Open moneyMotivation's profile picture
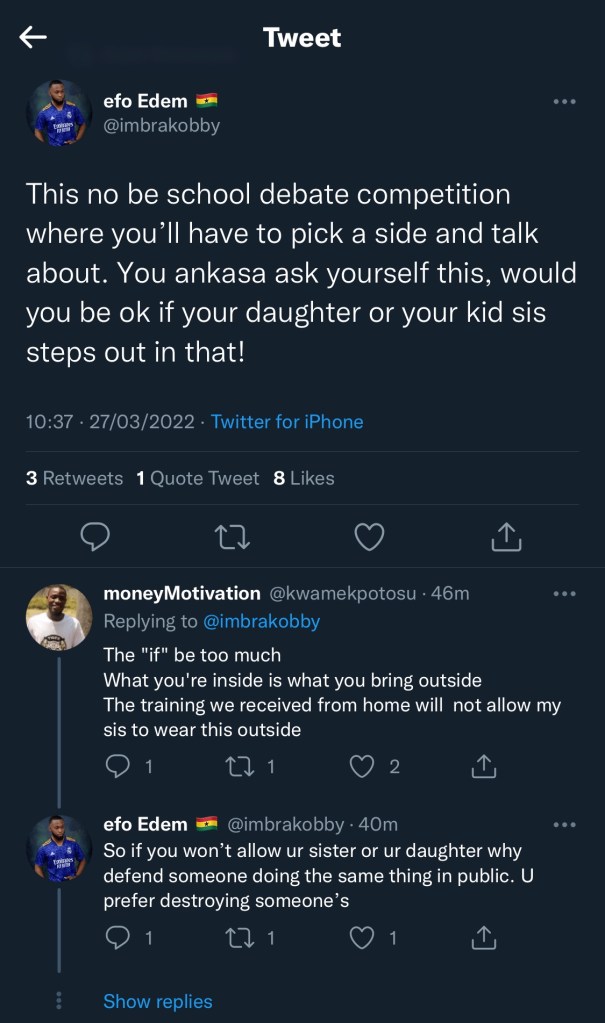This screenshot has width=605, height=1023. 59,617
